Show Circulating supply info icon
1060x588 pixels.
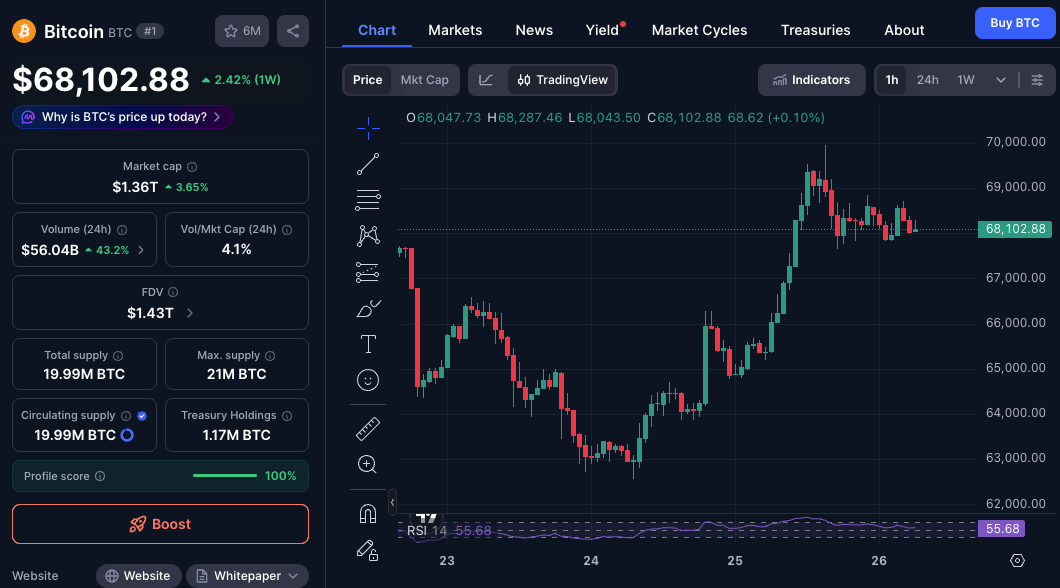pyautogui.click(x=126, y=416)
